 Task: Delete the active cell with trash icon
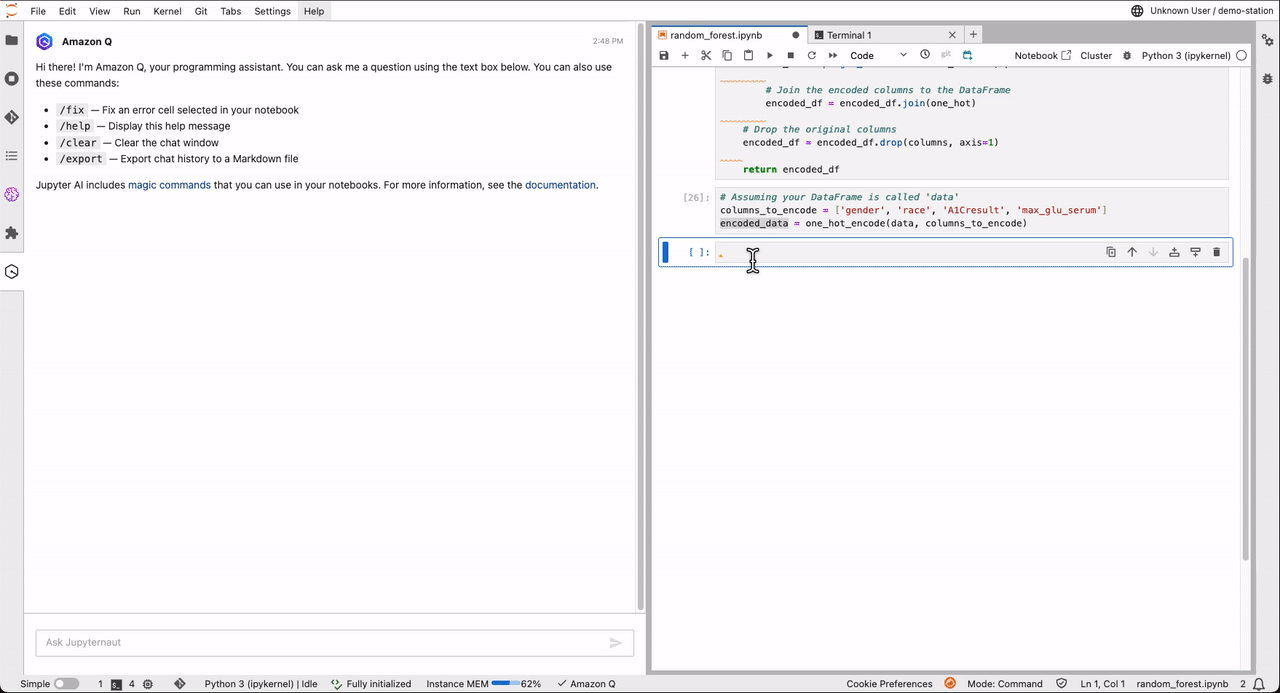(x=1216, y=252)
